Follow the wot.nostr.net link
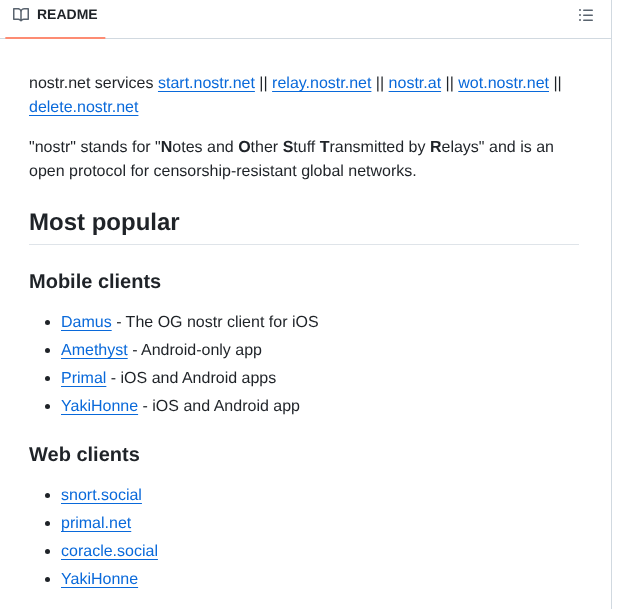This screenshot has height=609, width=620. pos(503,83)
